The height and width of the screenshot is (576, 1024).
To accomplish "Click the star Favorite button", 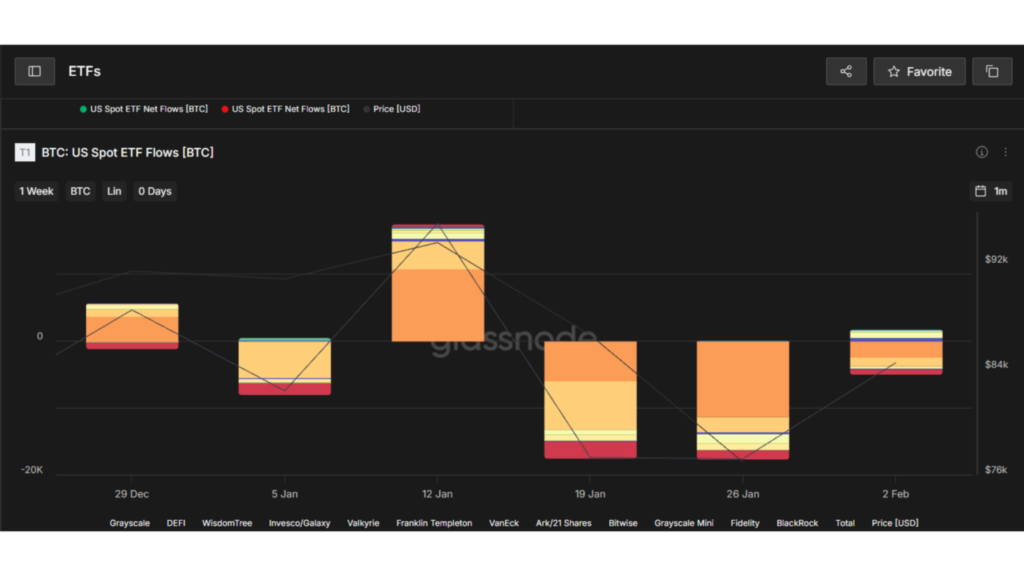I will 919,71.
